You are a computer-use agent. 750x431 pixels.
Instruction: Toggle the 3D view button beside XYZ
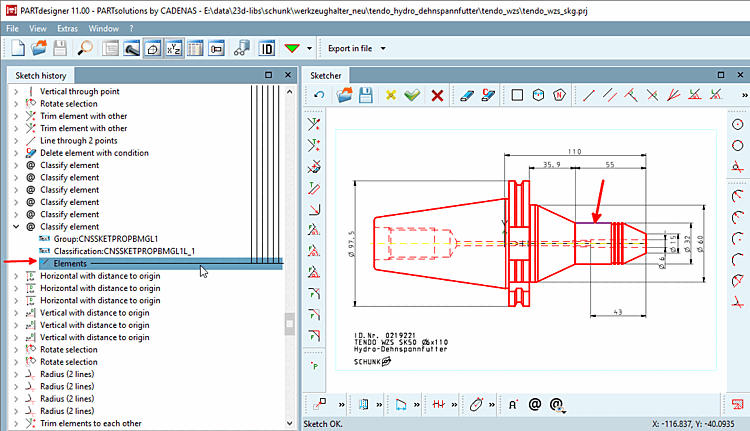(153, 48)
